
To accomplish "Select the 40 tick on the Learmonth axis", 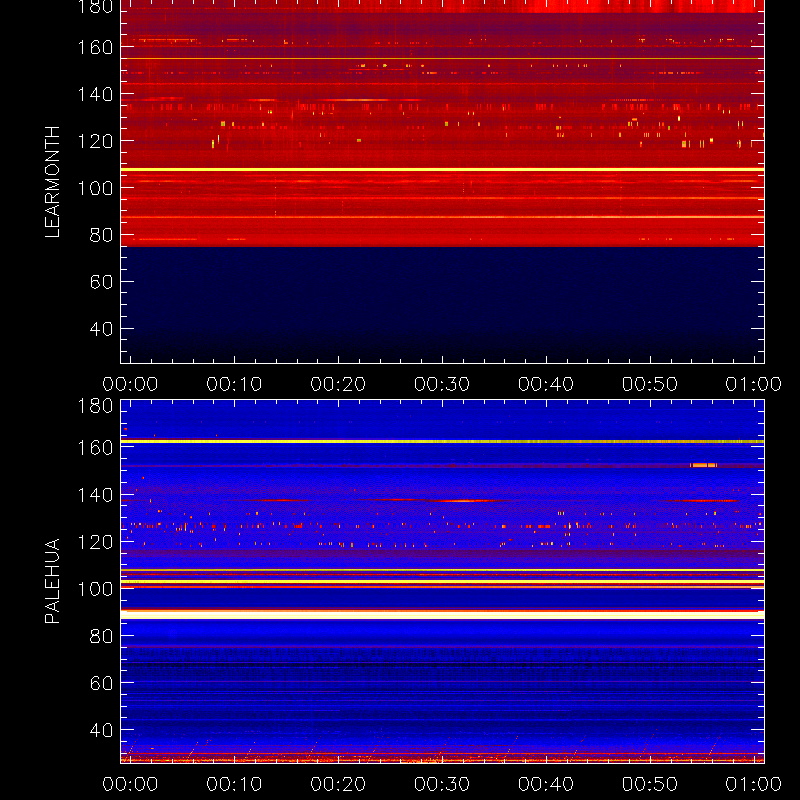I will 101,329.
